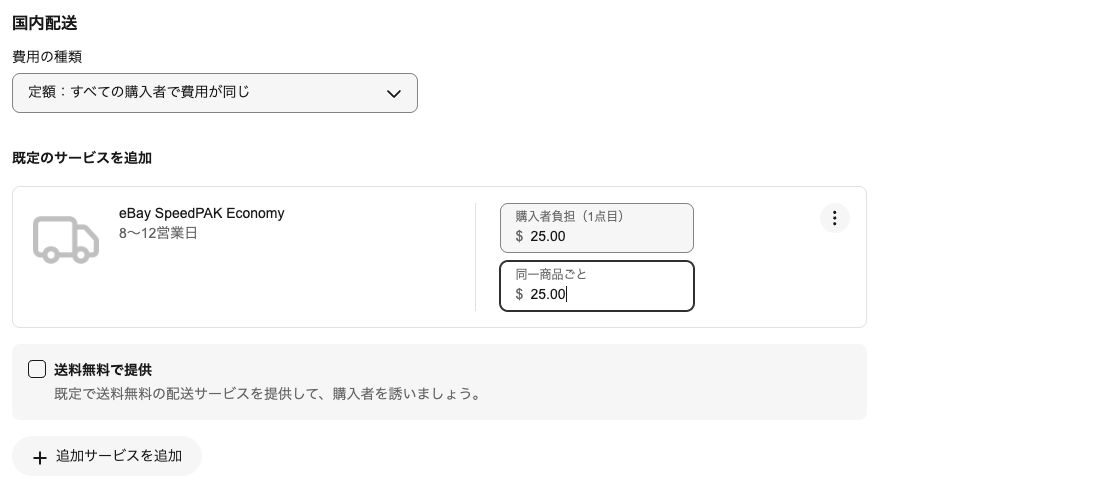Screen dimensions: 1110x494
Task: Click the dollar sign in 購入者負担 field
Action: point(519,236)
